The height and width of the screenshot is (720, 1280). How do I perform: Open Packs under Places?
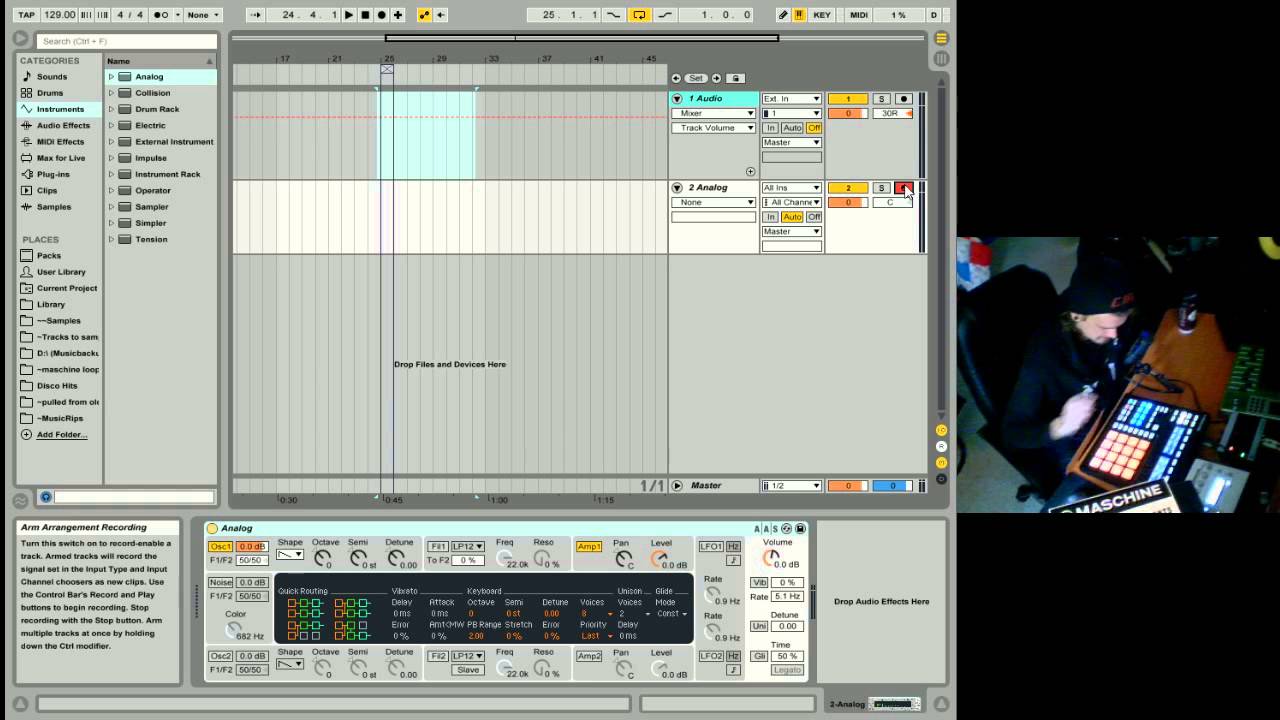click(49, 256)
